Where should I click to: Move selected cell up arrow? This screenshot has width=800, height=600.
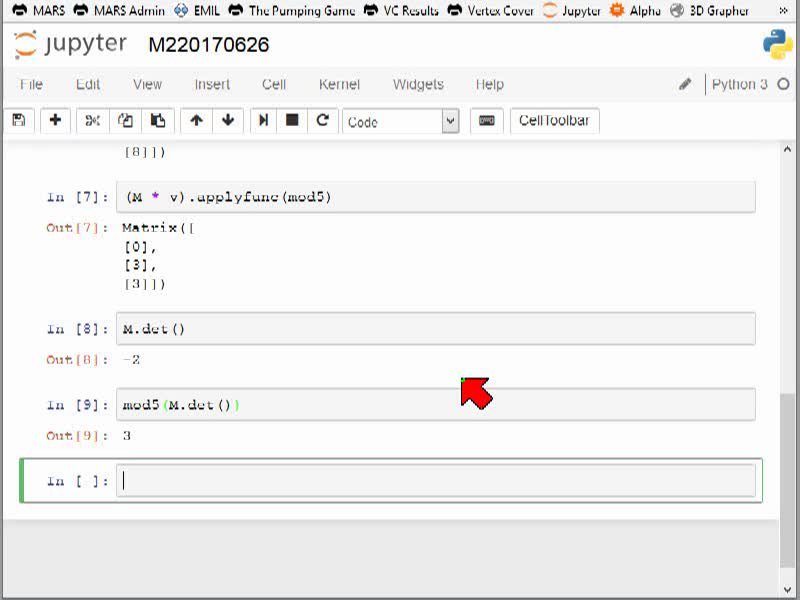tap(196, 120)
